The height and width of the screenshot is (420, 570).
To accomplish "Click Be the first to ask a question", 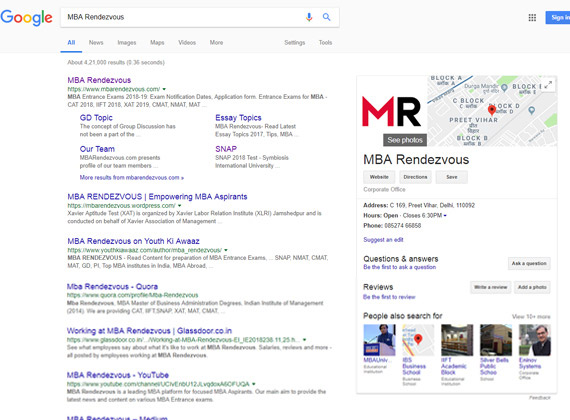I will 400,267.
